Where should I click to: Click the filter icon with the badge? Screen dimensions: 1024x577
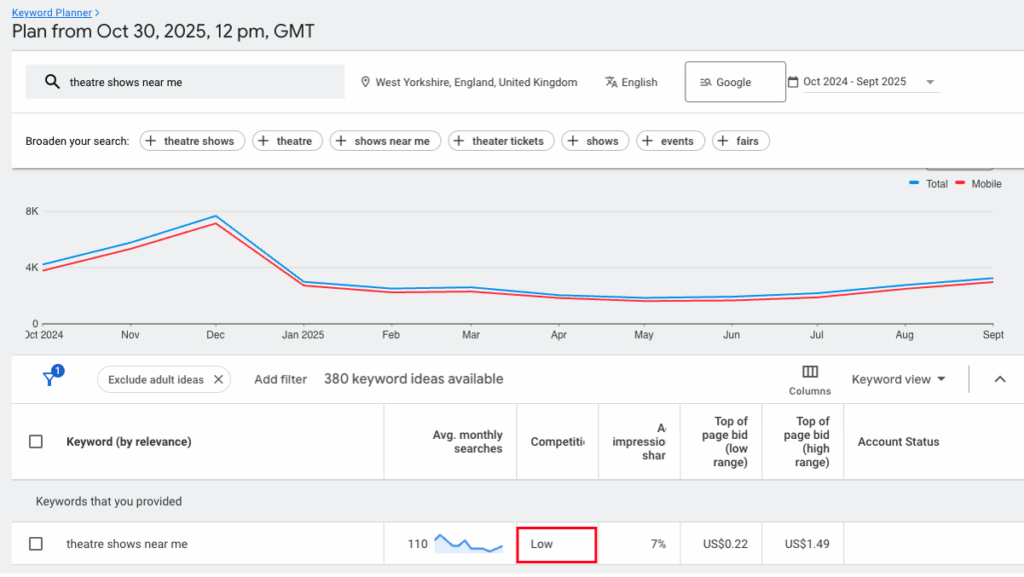[48, 379]
